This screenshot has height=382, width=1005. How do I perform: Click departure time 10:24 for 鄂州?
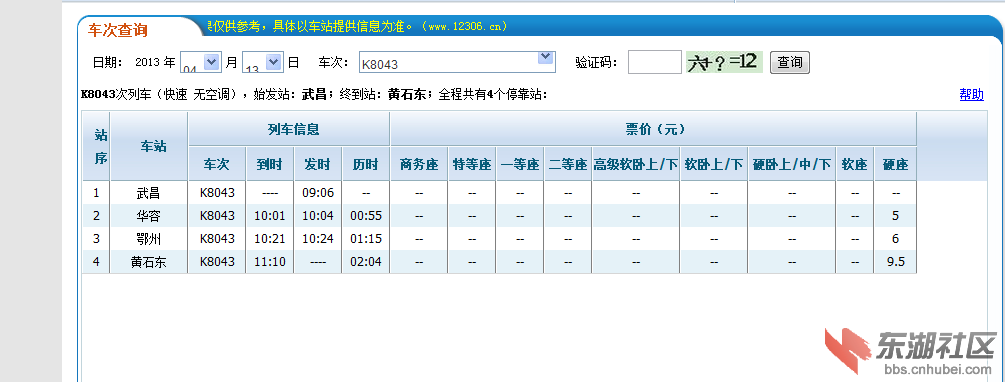(x=318, y=239)
